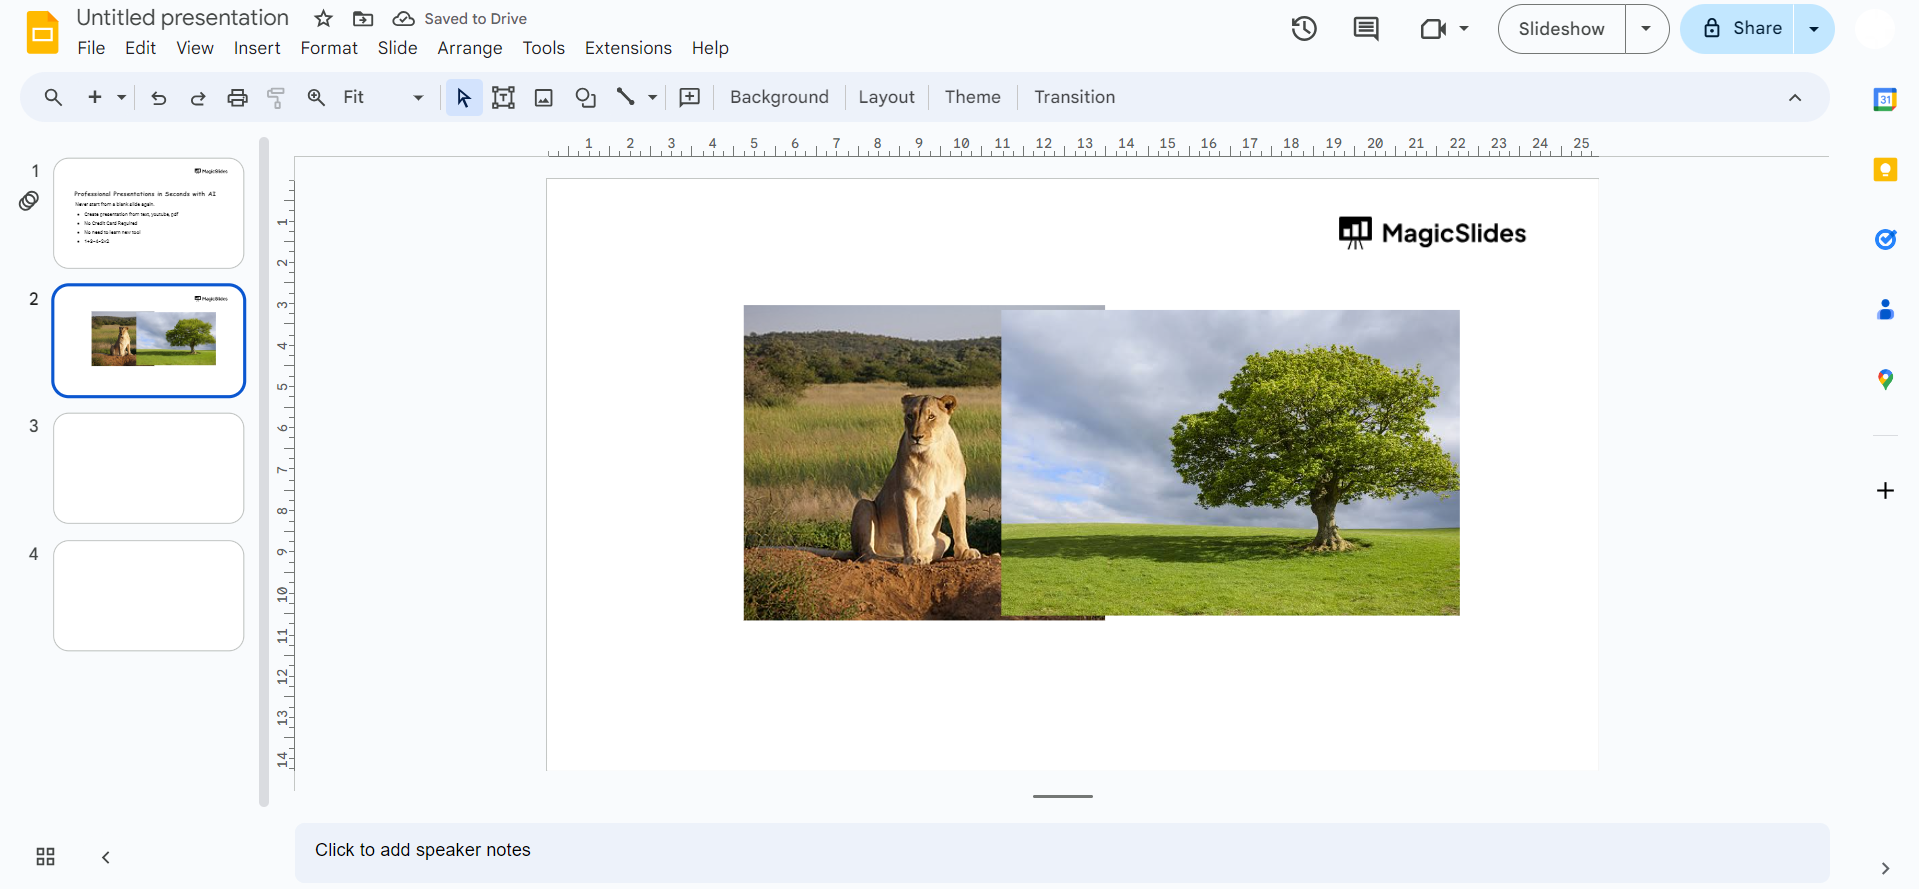The width and height of the screenshot is (1919, 889).
Task: Select blank slide 4 thumbnail
Action: (x=149, y=596)
